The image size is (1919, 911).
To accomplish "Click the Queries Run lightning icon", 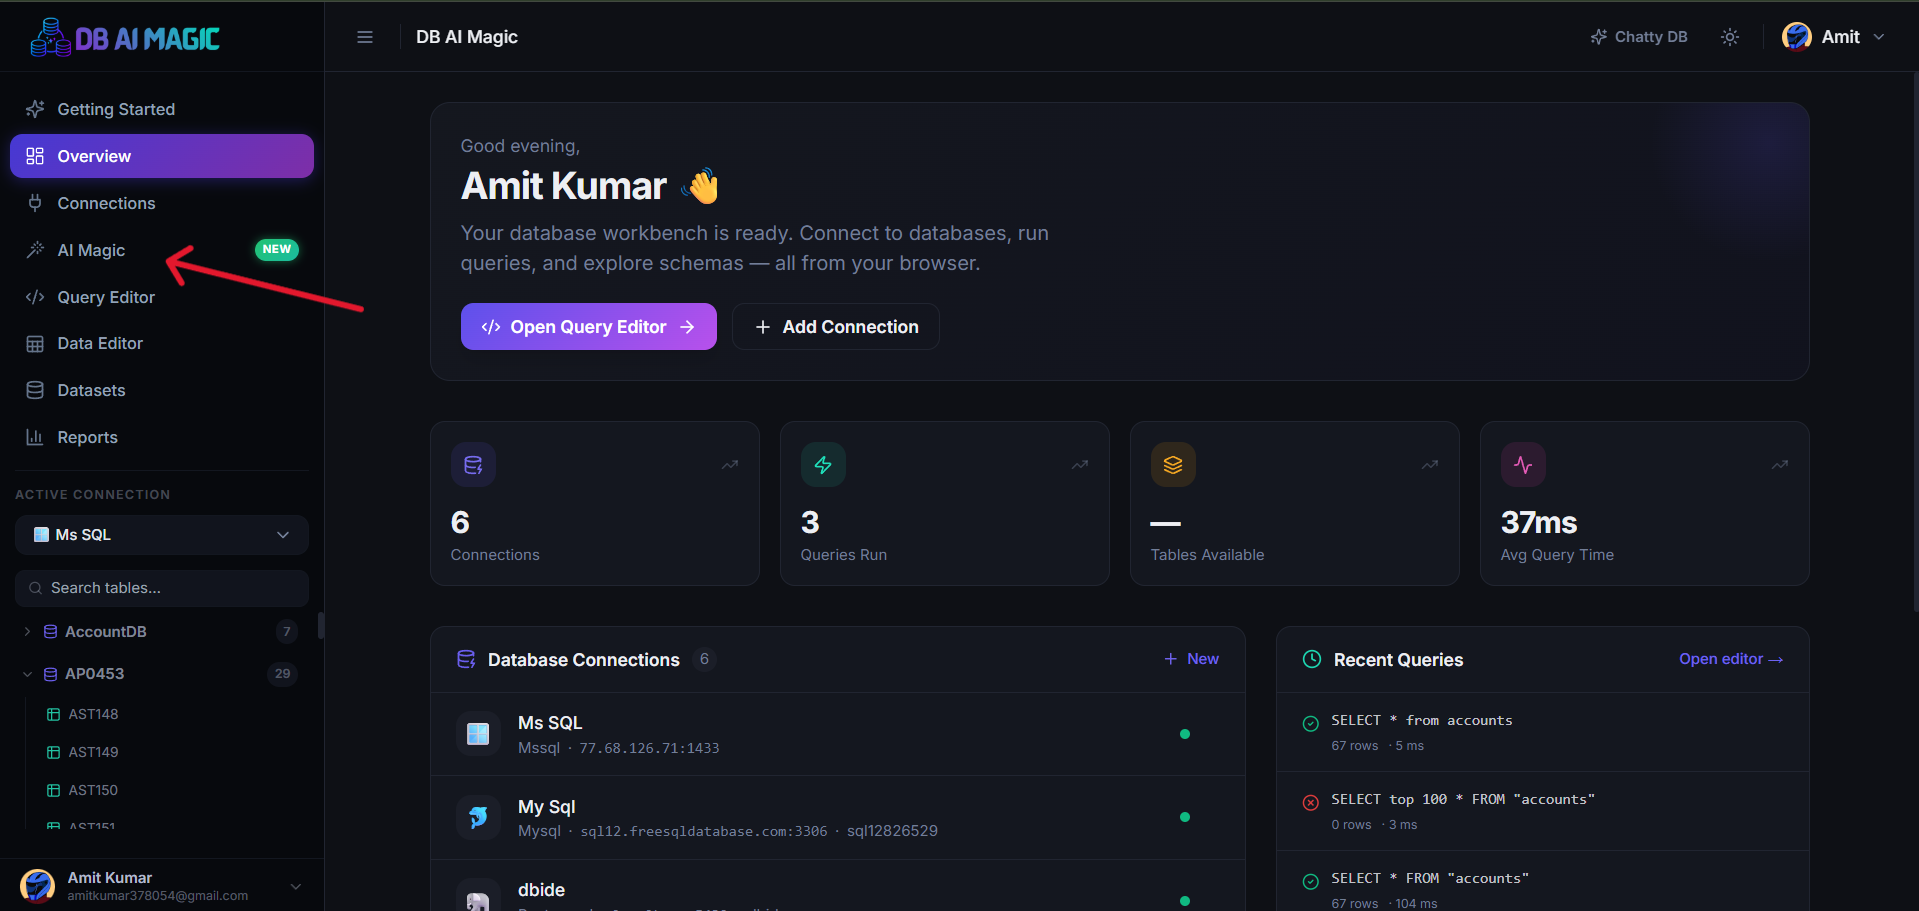I will [x=823, y=465].
